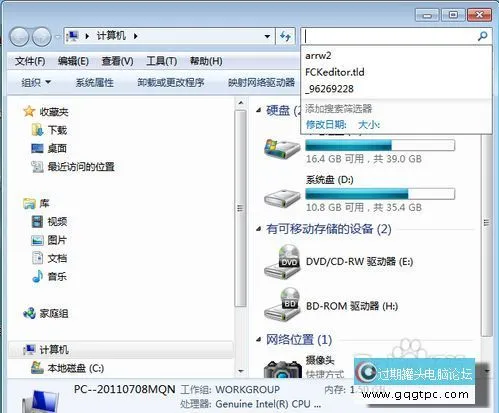Collapse the 网络位置 group
499x413 pixels.
pos(259,340)
